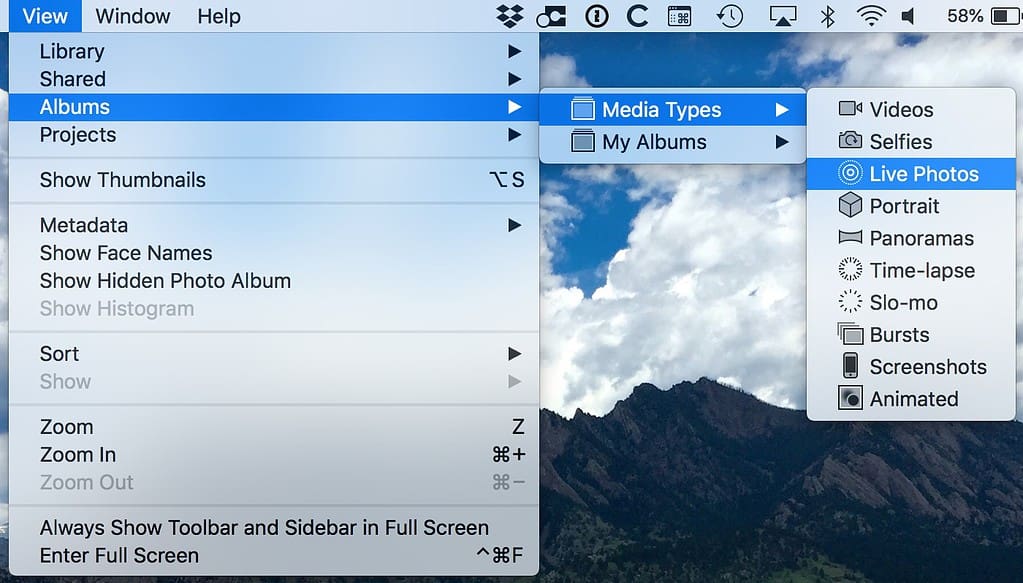Open the Sort submenu
This screenshot has width=1023, height=583.
pyautogui.click(x=59, y=353)
